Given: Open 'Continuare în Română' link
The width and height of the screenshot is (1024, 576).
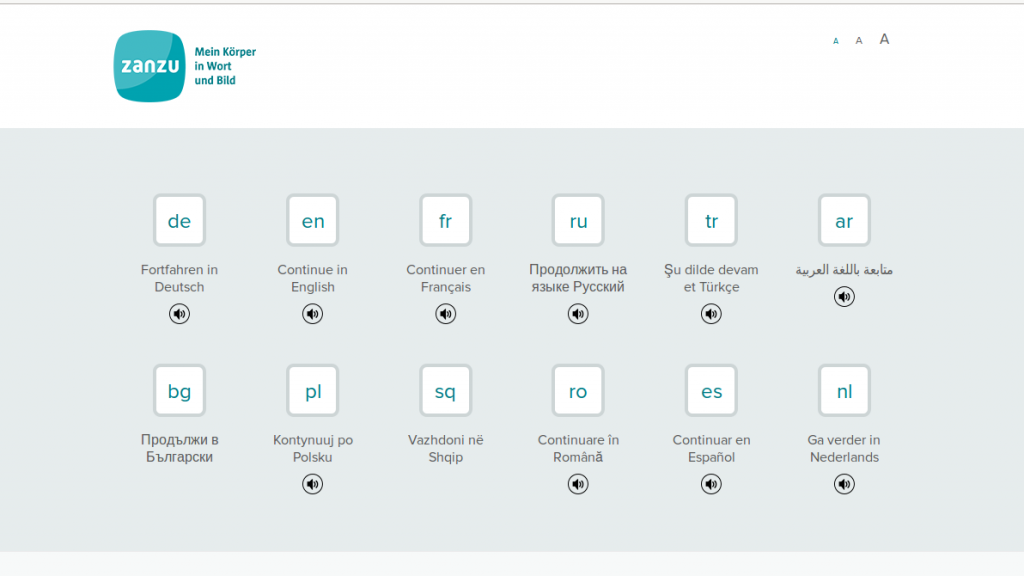Looking at the screenshot, I should point(578,448).
